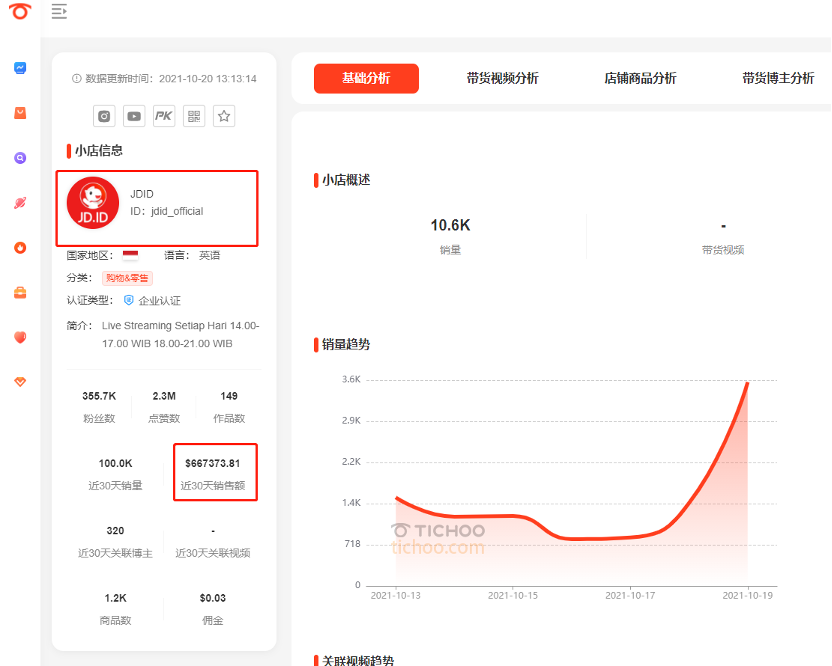Click the Instagram-style camera icon button
Image resolution: width=832 pixels, height=666 pixels.
tap(104, 116)
